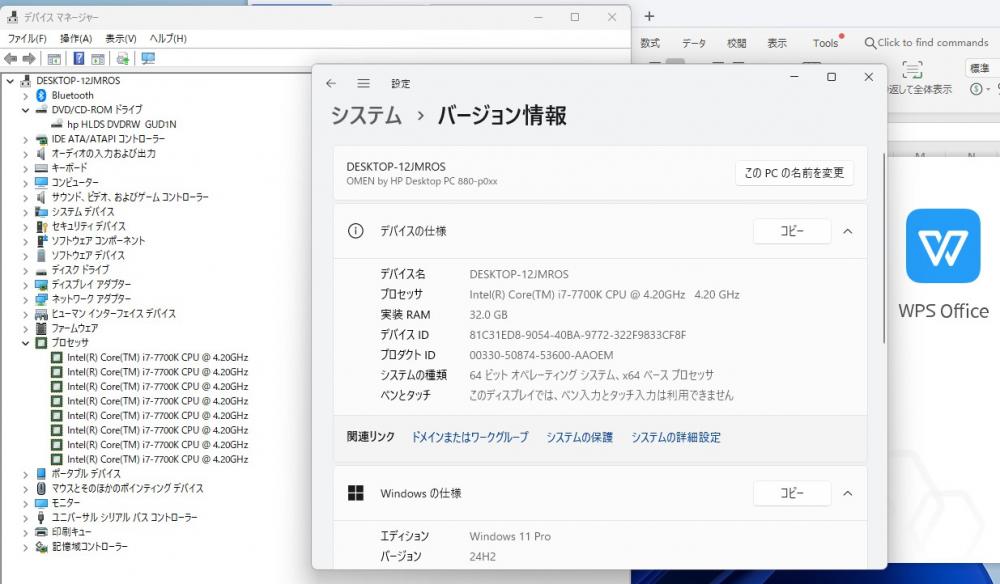The width and height of the screenshot is (1000, 584).
Task: Open the Tools tab in WPS
Action: tap(825, 43)
